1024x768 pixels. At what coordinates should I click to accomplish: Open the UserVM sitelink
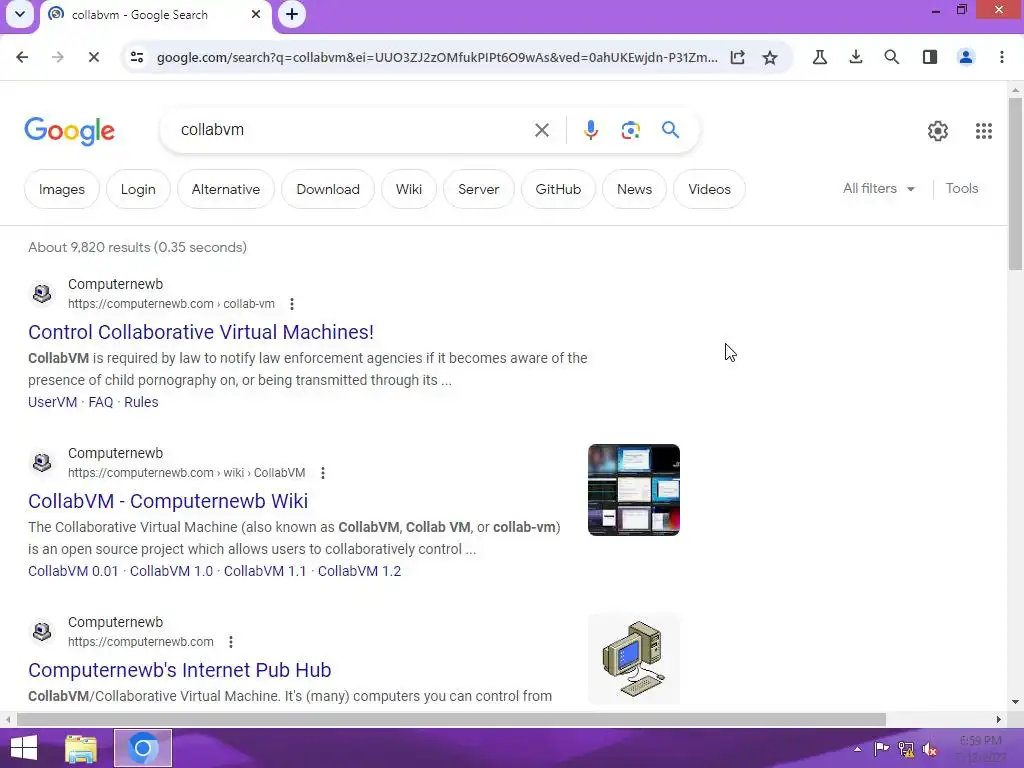click(52, 402)
